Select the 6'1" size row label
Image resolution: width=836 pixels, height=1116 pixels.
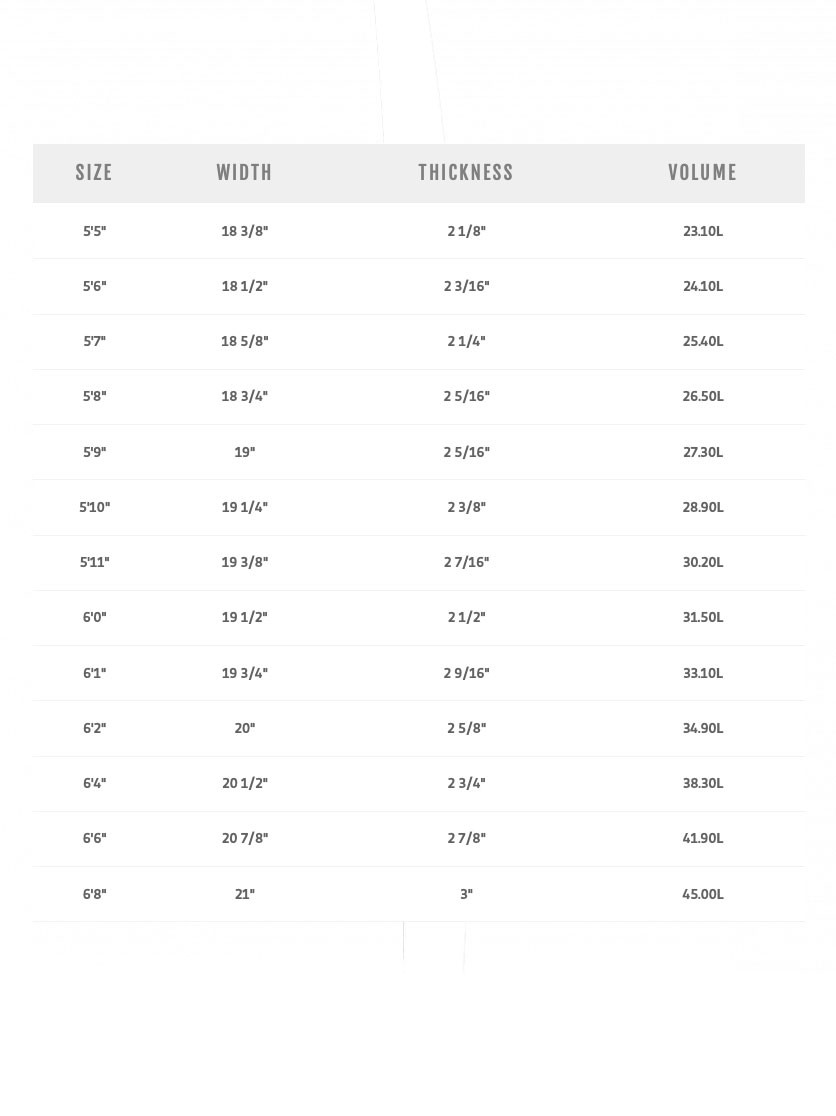94,673
